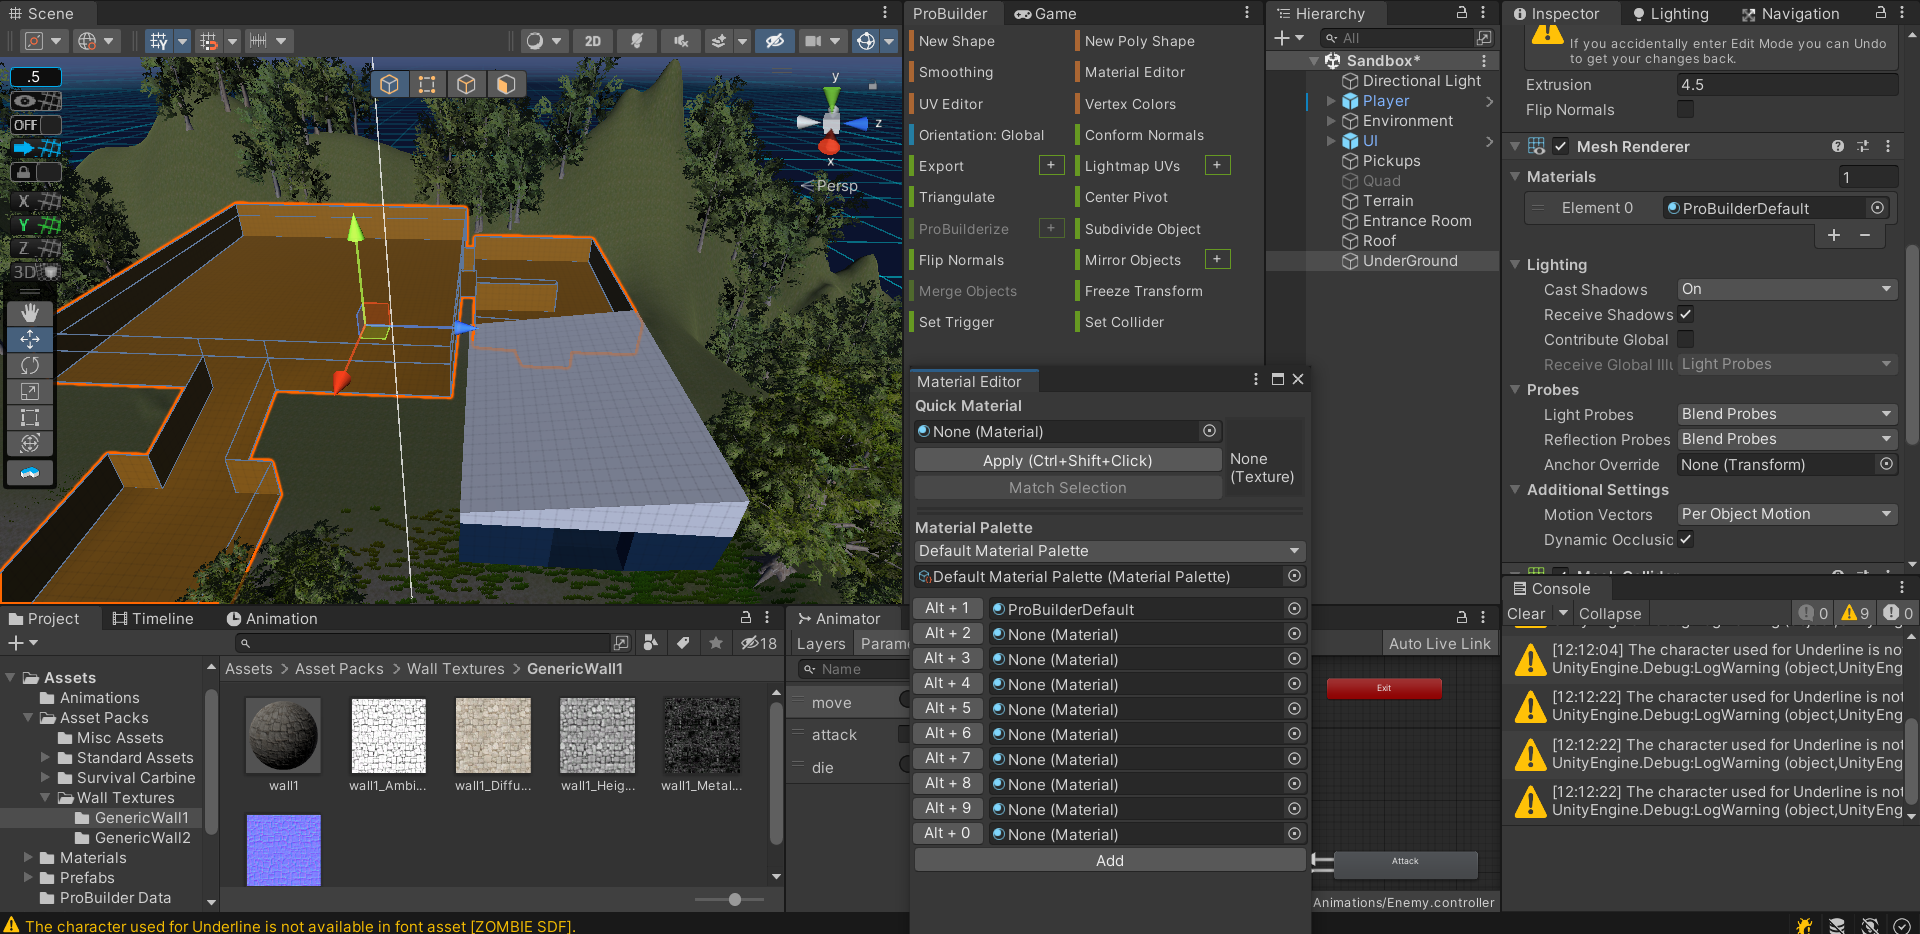Switch to the Animator Layers tab
Viewport: 1920px width, 934px height.
pyautogui.click(x=821, y=644)
